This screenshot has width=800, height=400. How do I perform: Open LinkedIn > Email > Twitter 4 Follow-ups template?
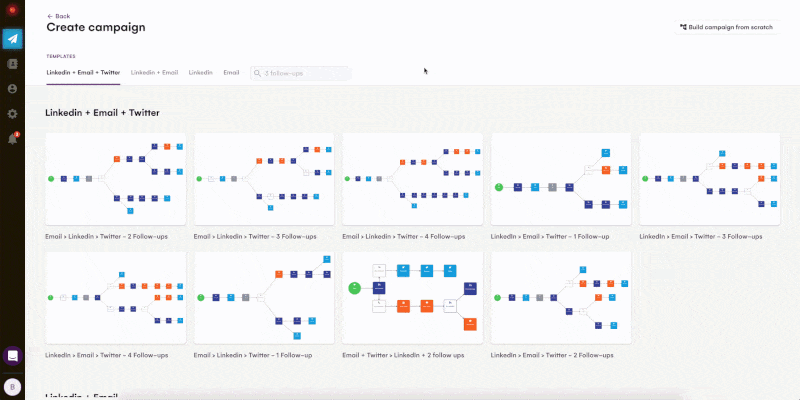115,297
